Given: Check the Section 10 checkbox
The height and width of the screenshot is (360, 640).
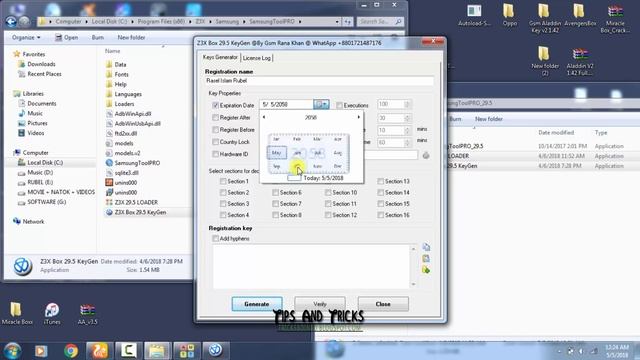Looking at the screenshot, I should 328,192.
